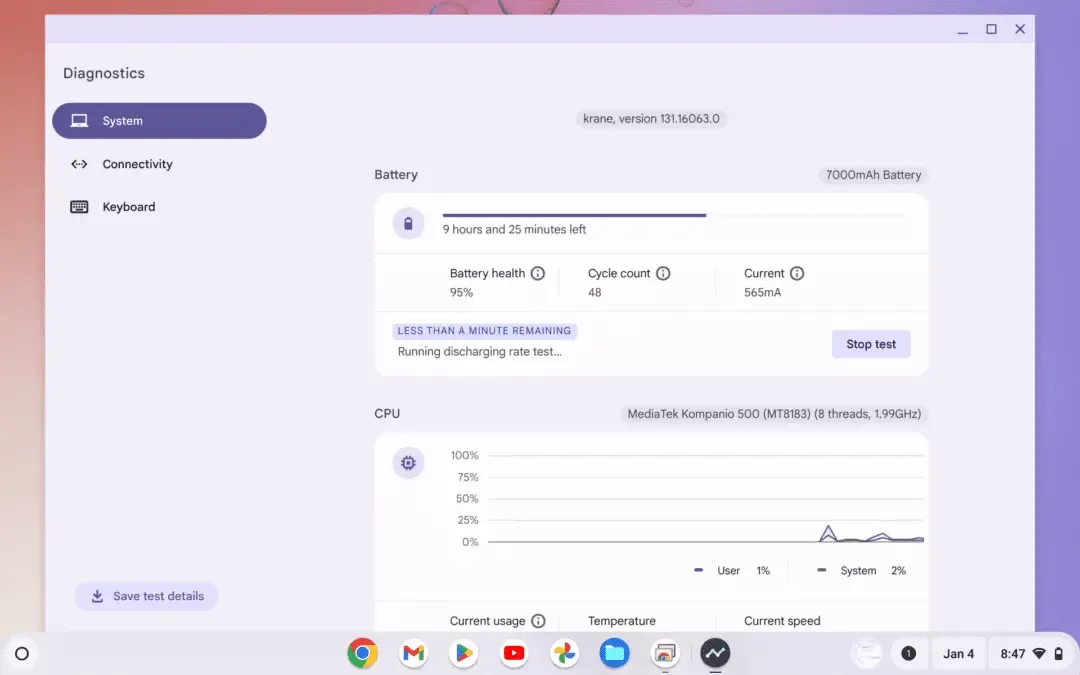This screenshot has width=1080, height=675.
Task: Show info for CPU Current usage
Action: point(538,621)
